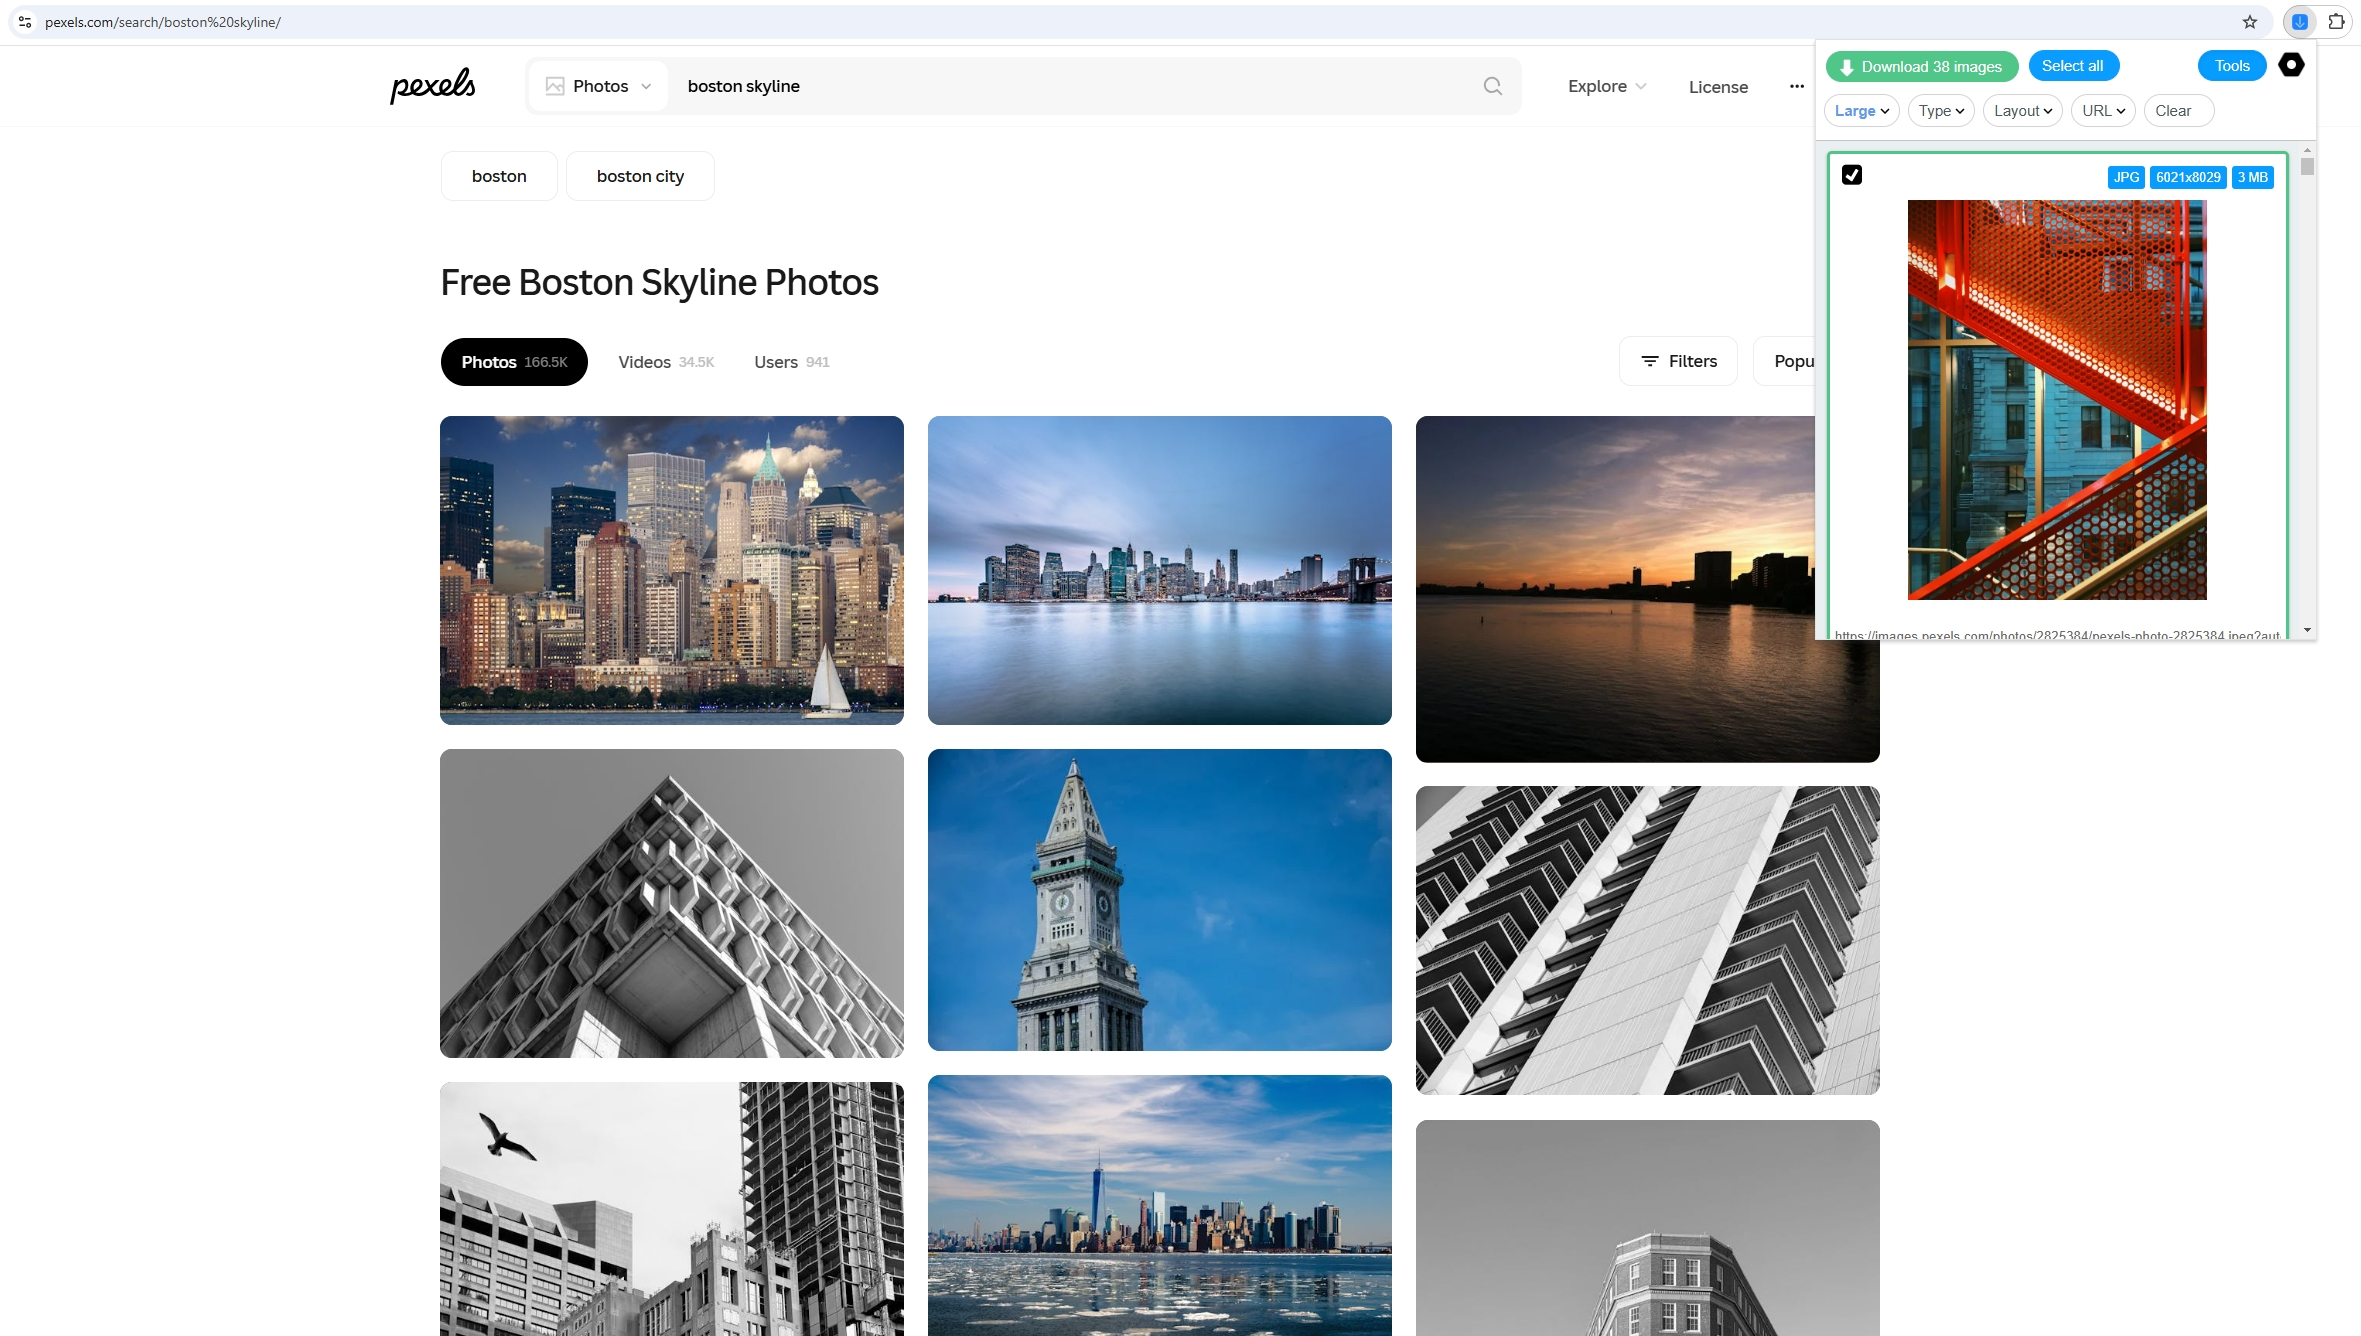Open the skyline with sailboat photo

[672, 570]
